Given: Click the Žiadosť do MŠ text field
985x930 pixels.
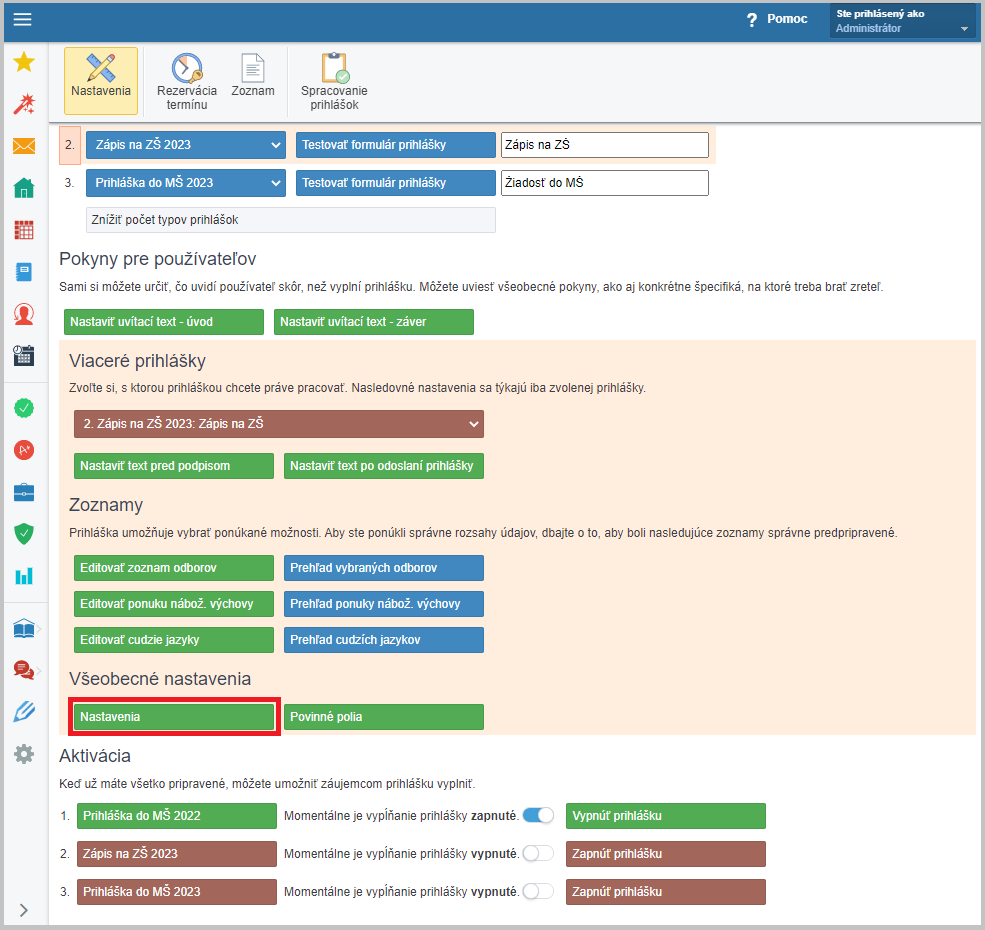Looking at the screenshot, I should [604, 183].
